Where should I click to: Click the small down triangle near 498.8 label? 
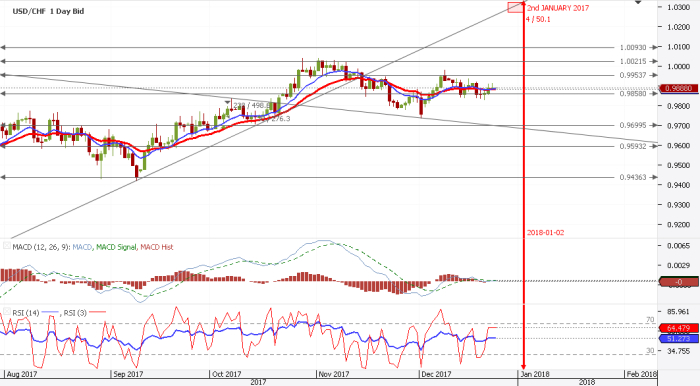click(x=228, y=103)
